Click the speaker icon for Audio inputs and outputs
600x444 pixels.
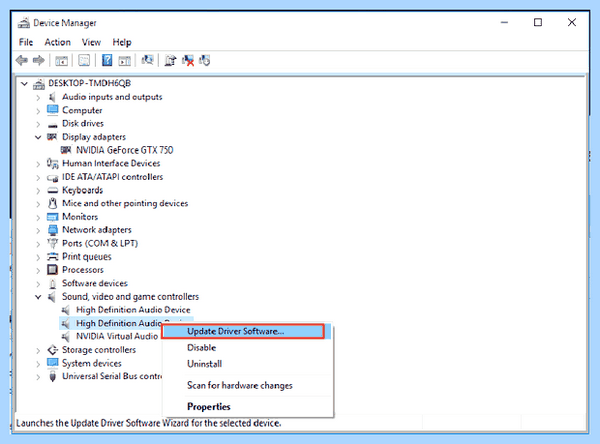tap(52, 97)
